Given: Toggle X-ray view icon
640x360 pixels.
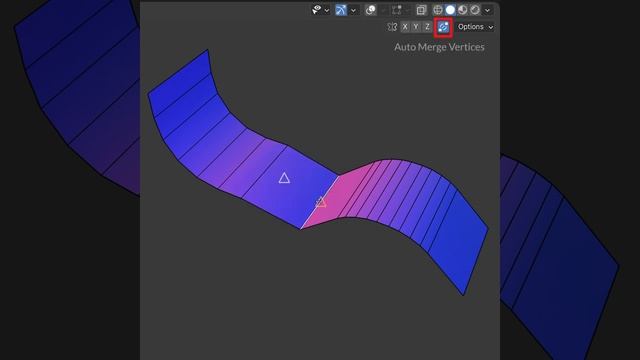Looking at the screenshot, I should (x=421, y=10).
